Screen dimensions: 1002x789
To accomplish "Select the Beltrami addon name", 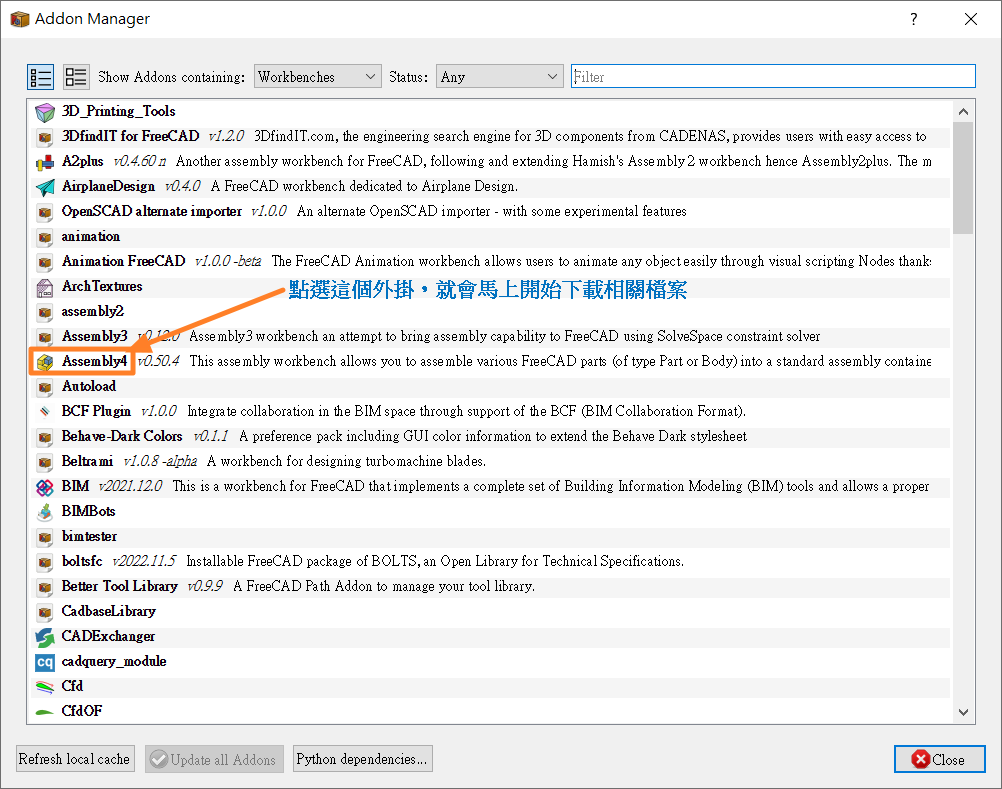I will click(87, 461).
